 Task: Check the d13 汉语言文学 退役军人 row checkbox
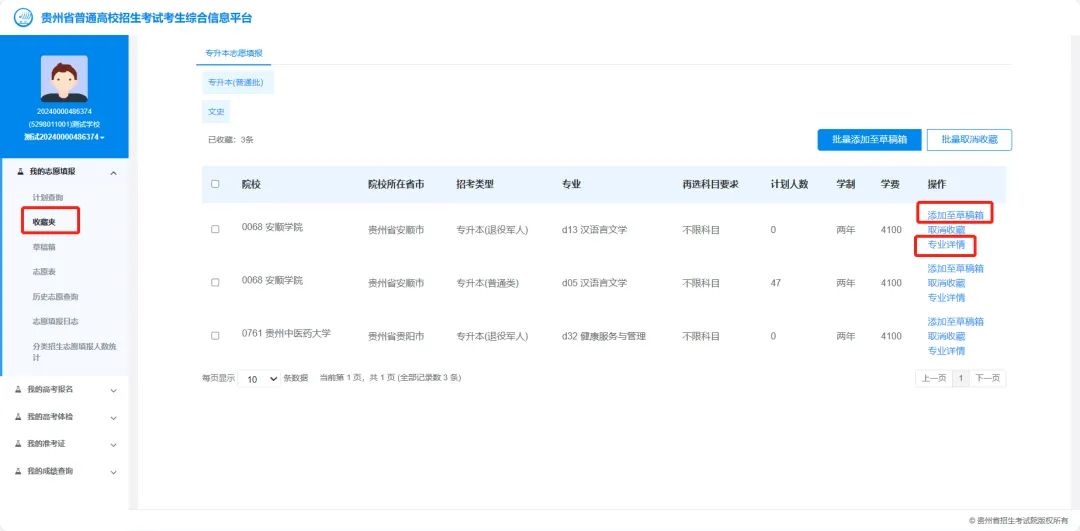(215, 229)
